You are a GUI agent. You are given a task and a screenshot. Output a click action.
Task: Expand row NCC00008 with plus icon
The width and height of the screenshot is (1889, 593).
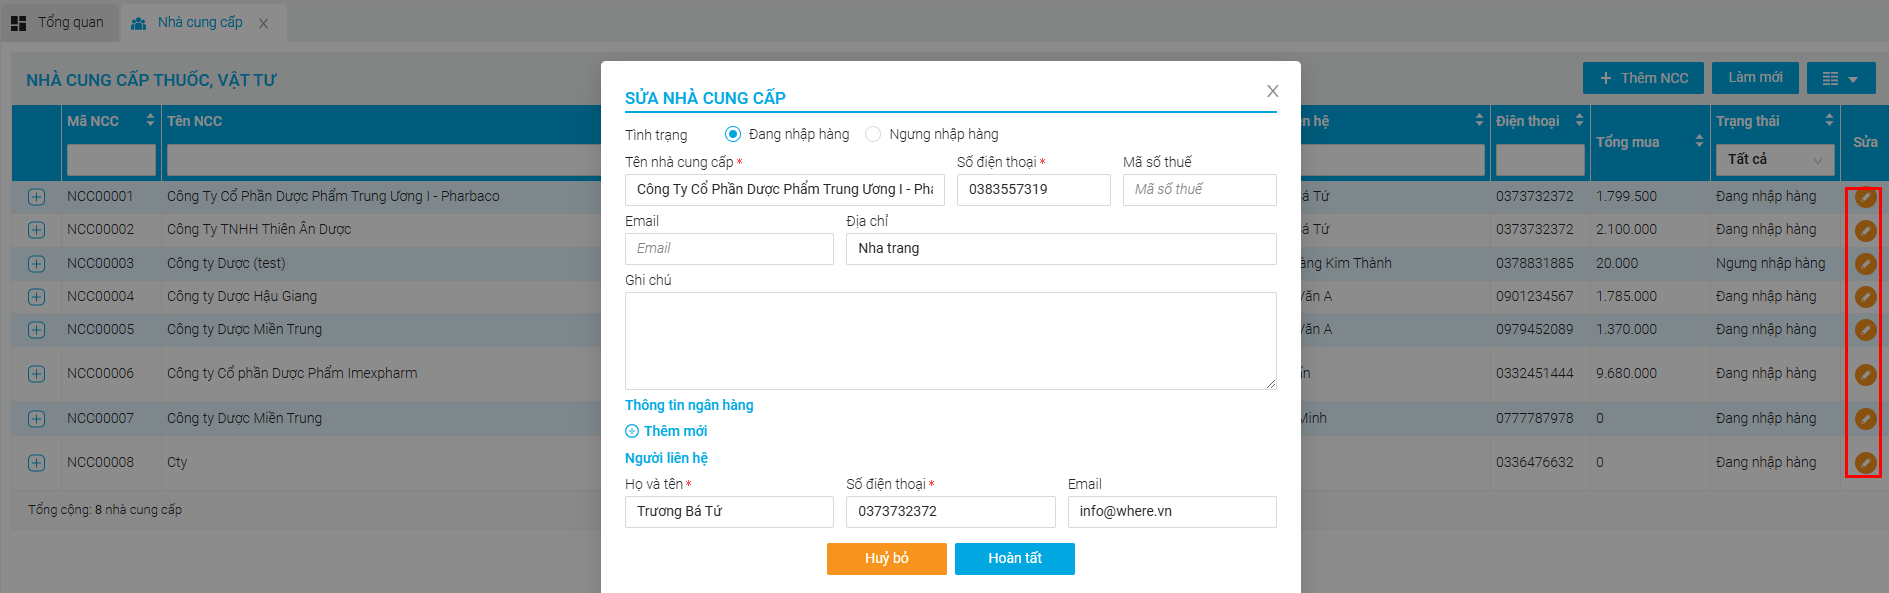(37, 463)
